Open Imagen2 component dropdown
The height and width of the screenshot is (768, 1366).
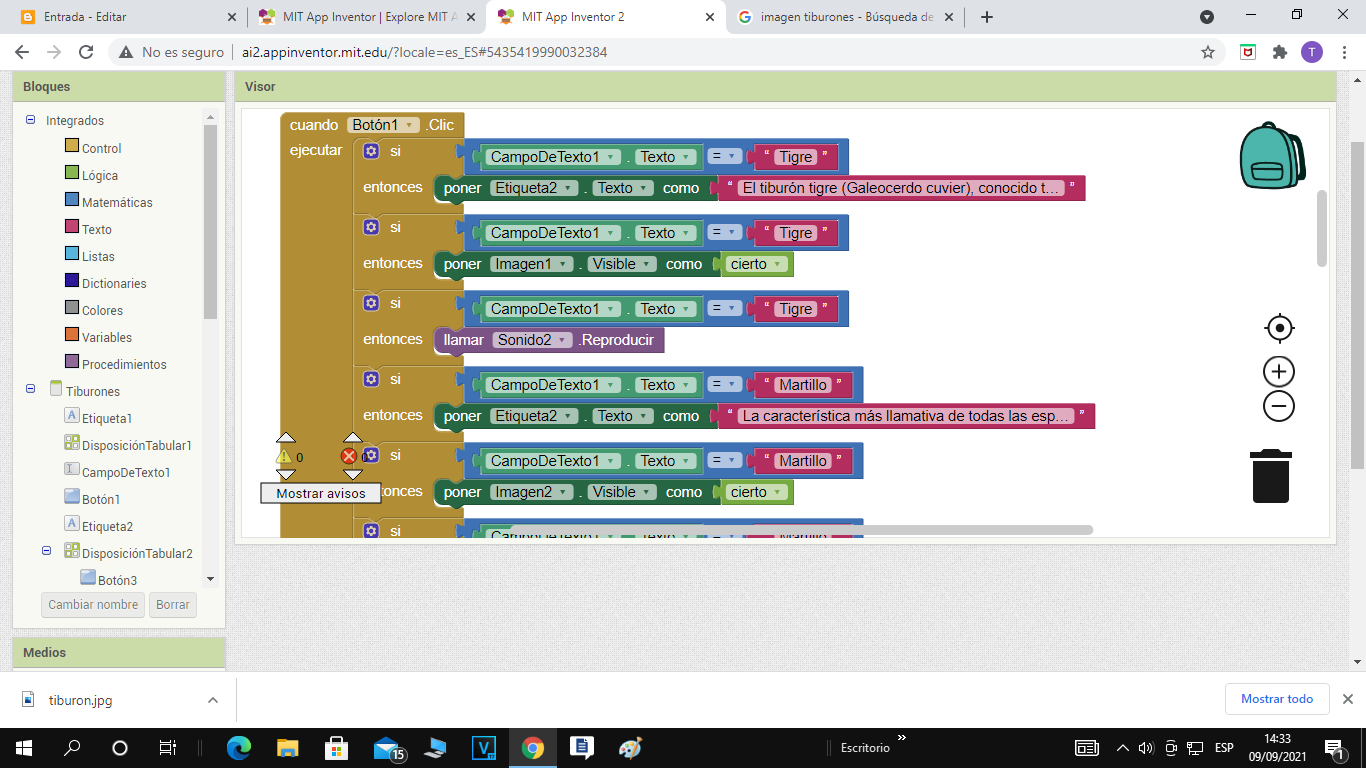[532, 492]
